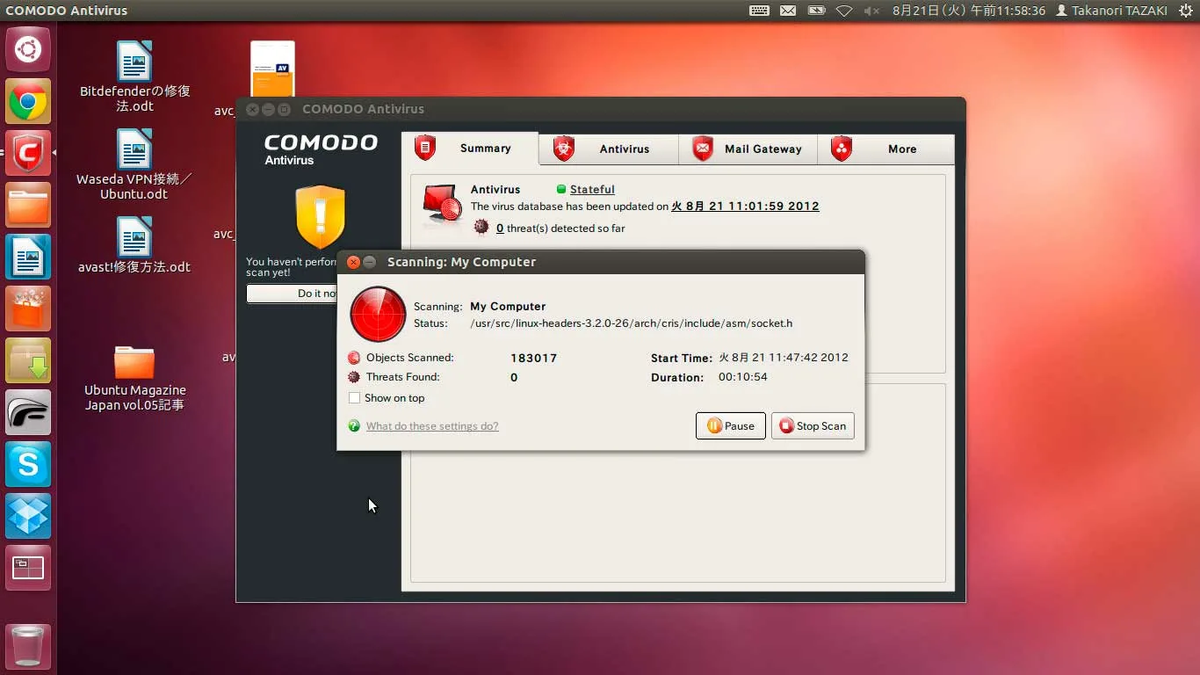Open the mail indicator in top panel
Screen dimensions: 1200x675
tap(788, 11)
